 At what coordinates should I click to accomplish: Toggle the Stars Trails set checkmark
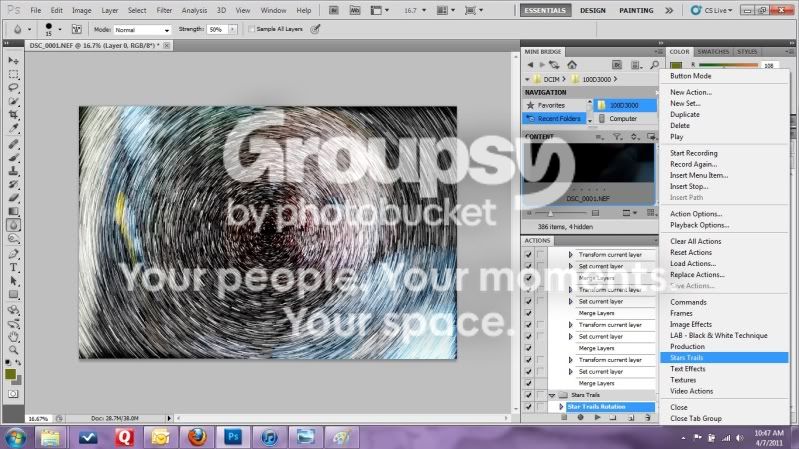pyautogui.click(x=528, y=395)
